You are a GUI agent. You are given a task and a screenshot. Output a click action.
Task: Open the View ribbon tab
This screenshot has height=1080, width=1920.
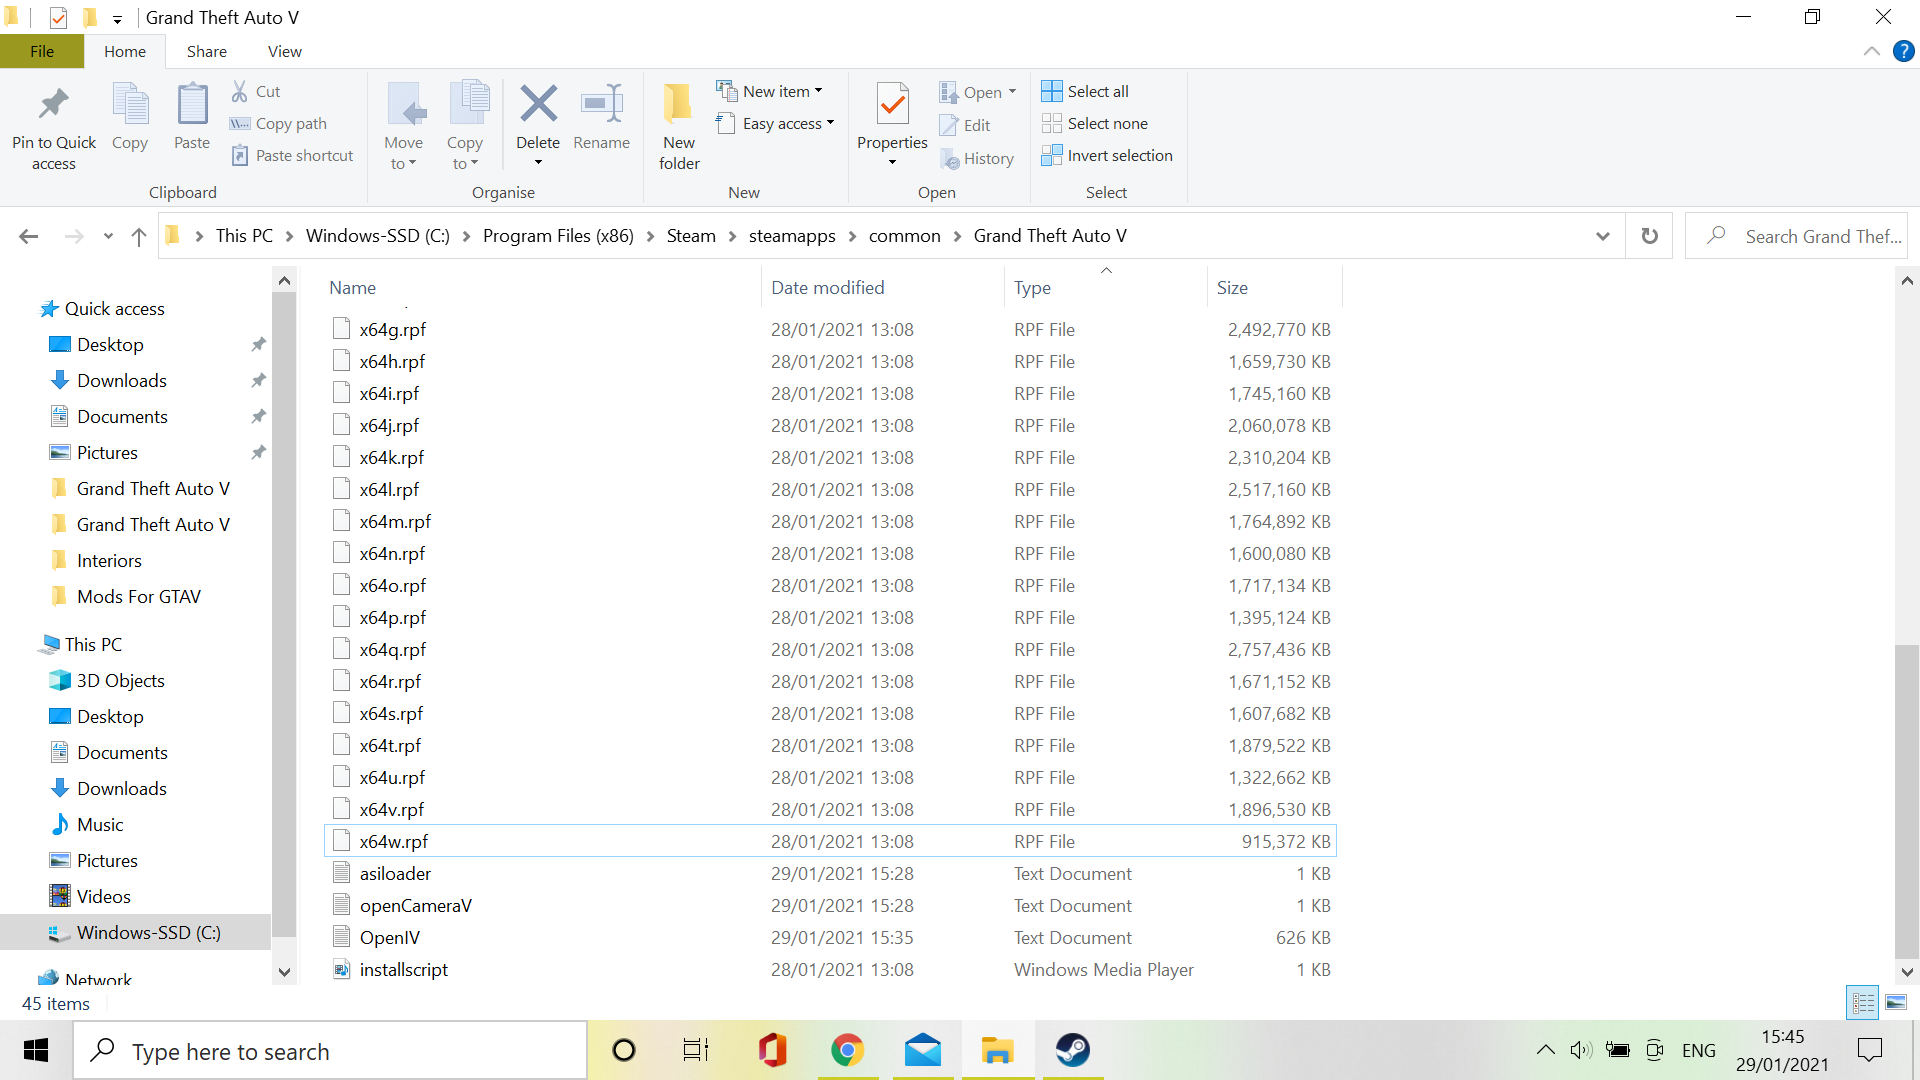284,51
